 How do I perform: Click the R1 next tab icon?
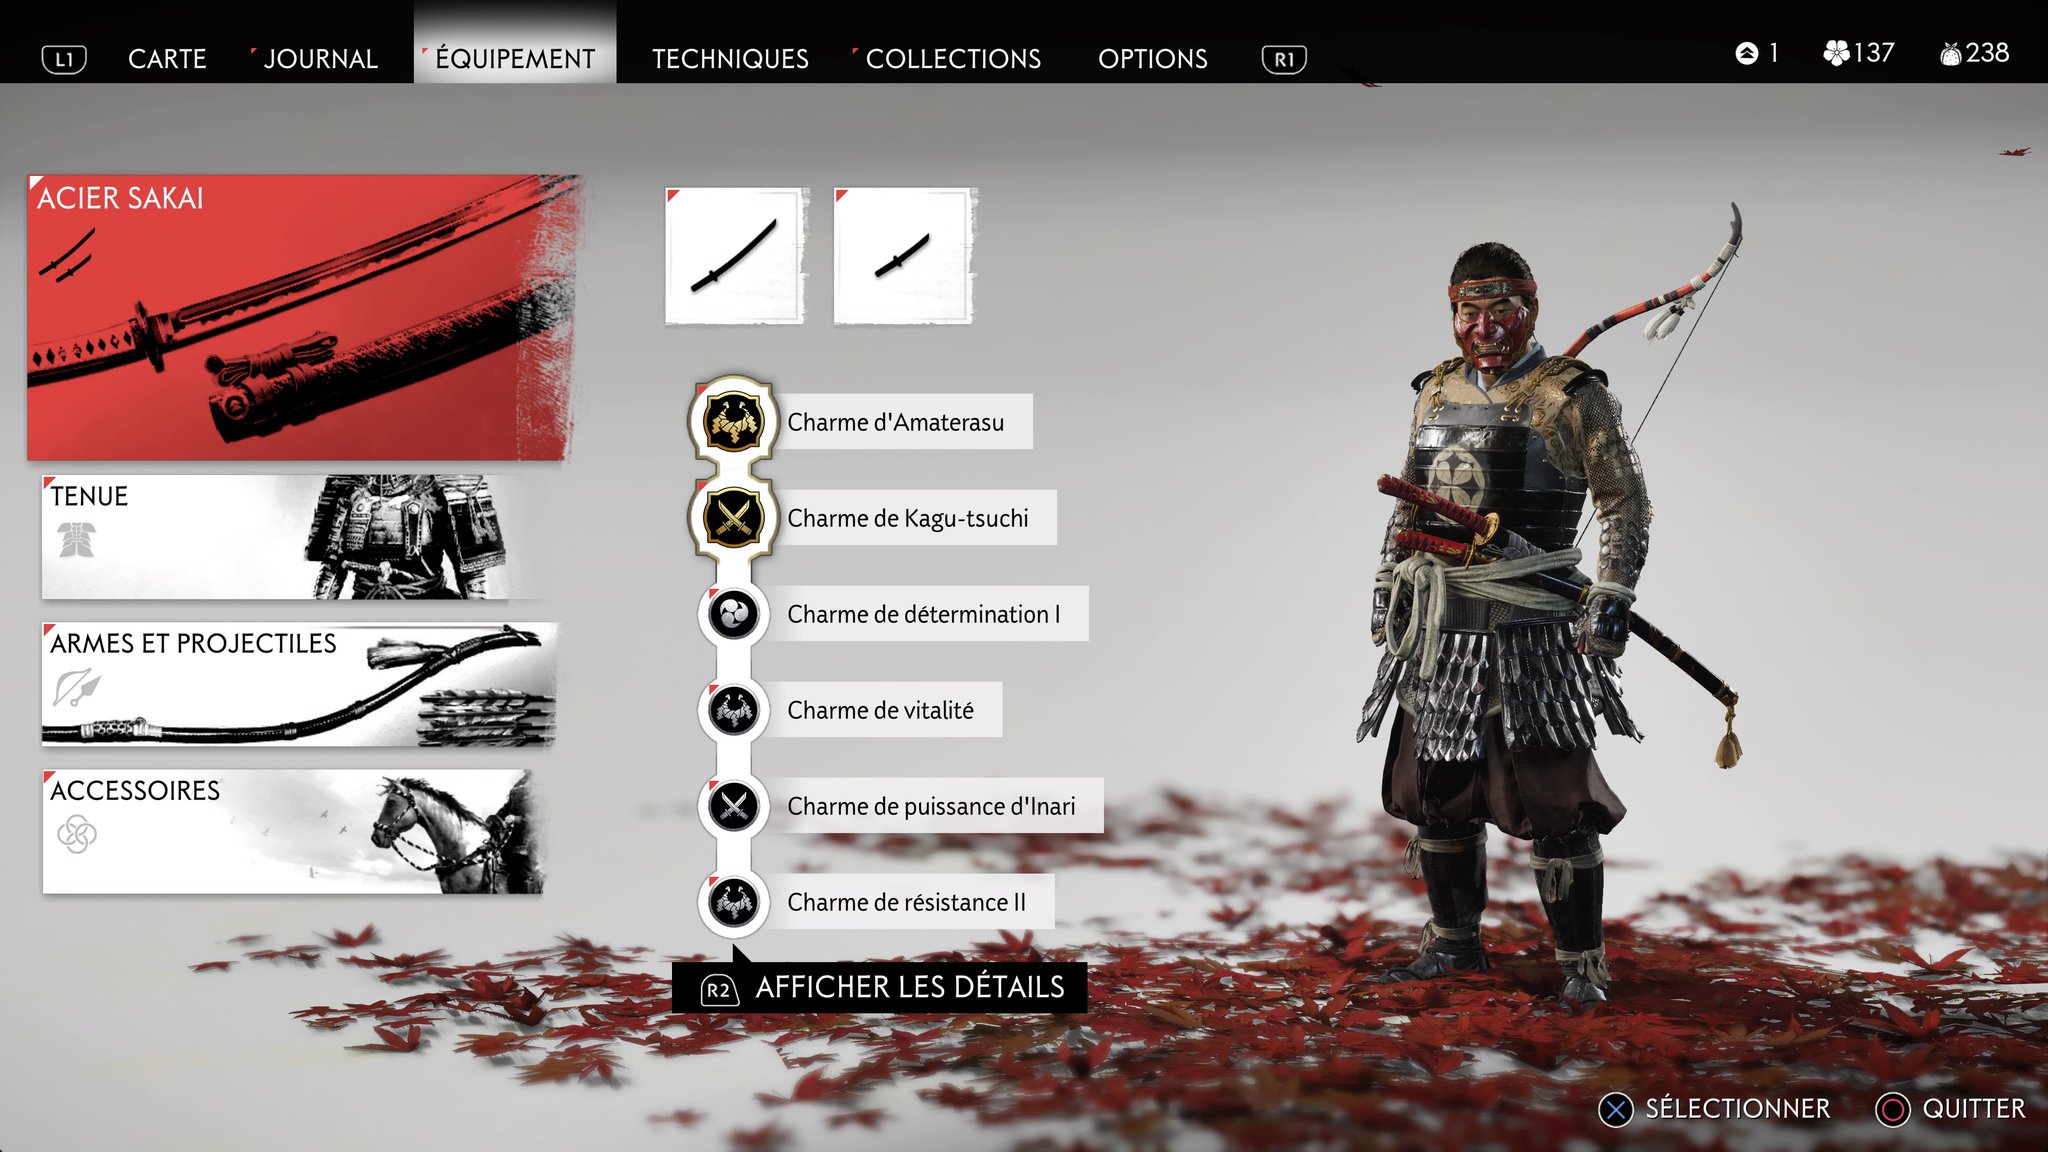(1284, 59)
